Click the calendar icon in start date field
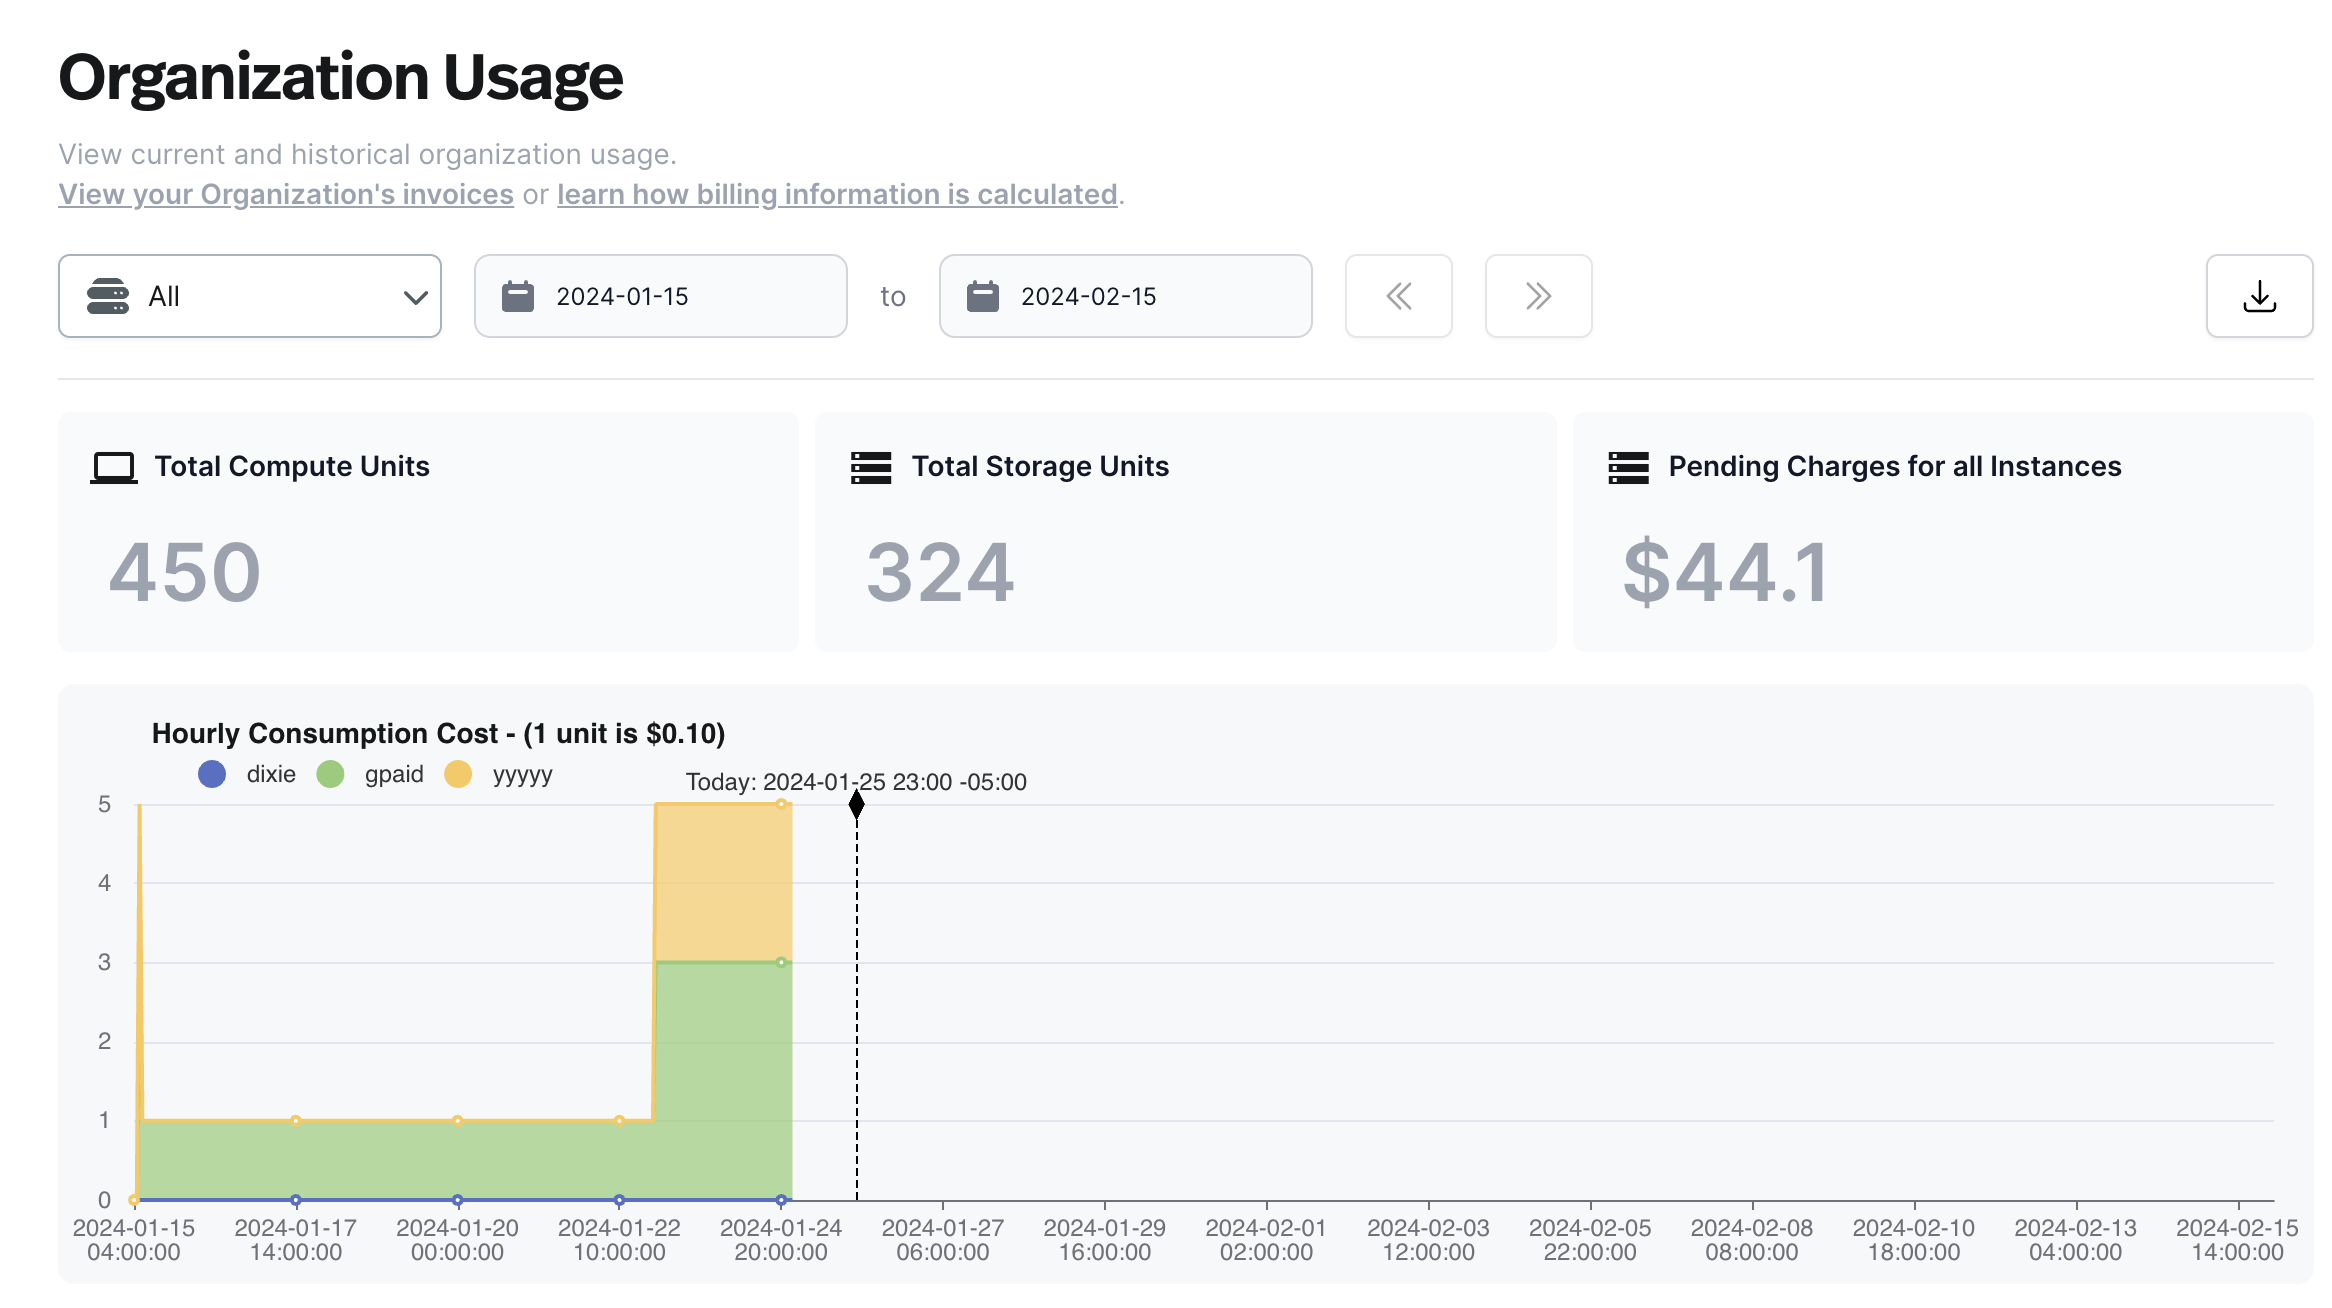Screen dimensions: 2332x1308 click(x=517, y=296)
